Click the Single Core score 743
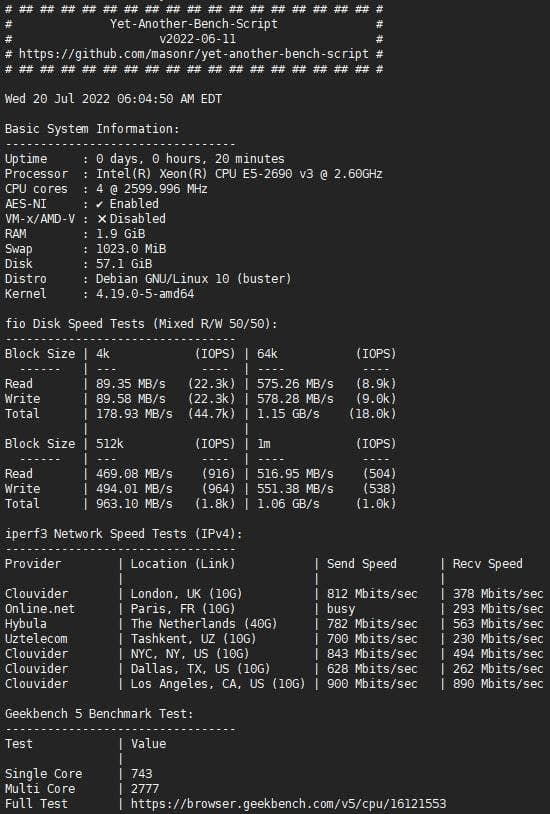This screenshot has width=550, height=814. [x=141, y=774]
